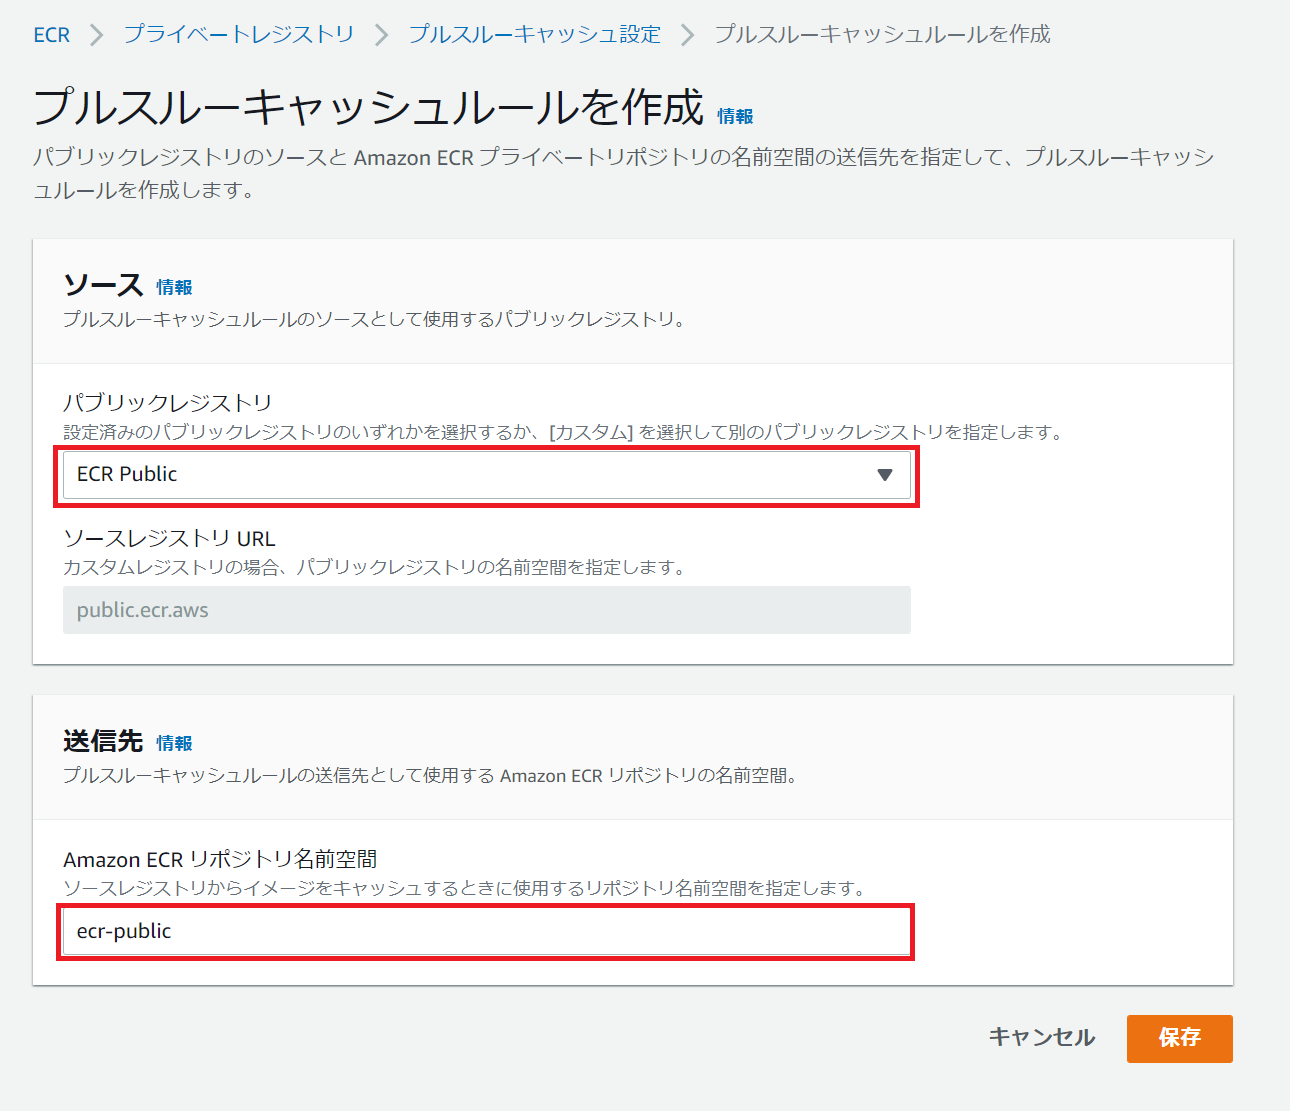Click the disabled public.ecr.aws URL field
Image resolution: width=1290 pixels, height=1111 pixels.
[x=487, y=610]
